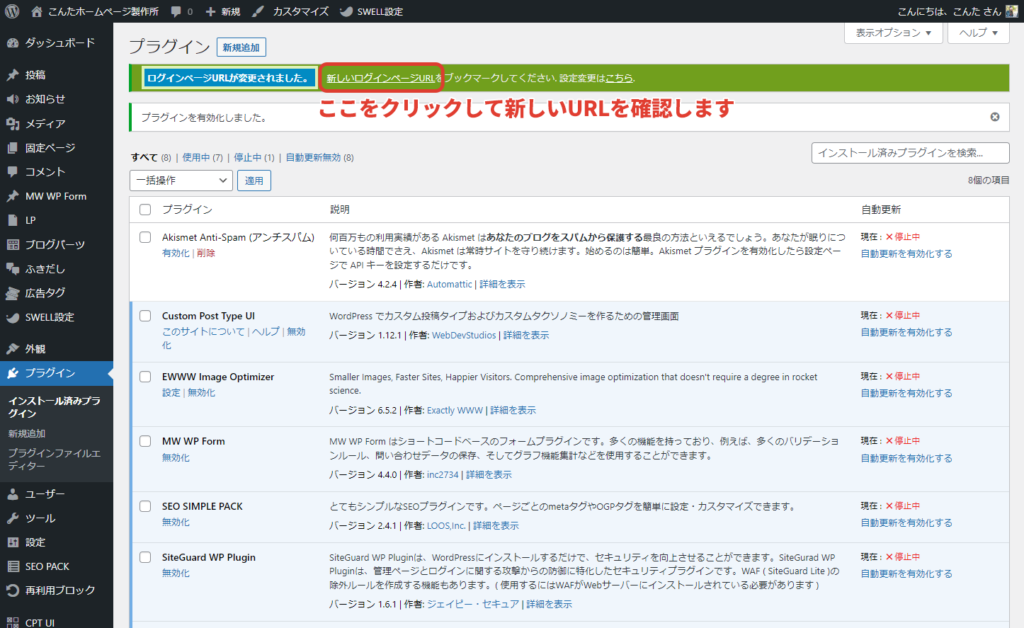The image size is (1024, 628).
Task: Click 有効化 under Akismet Anti-Spam
Action: point(176,253)
